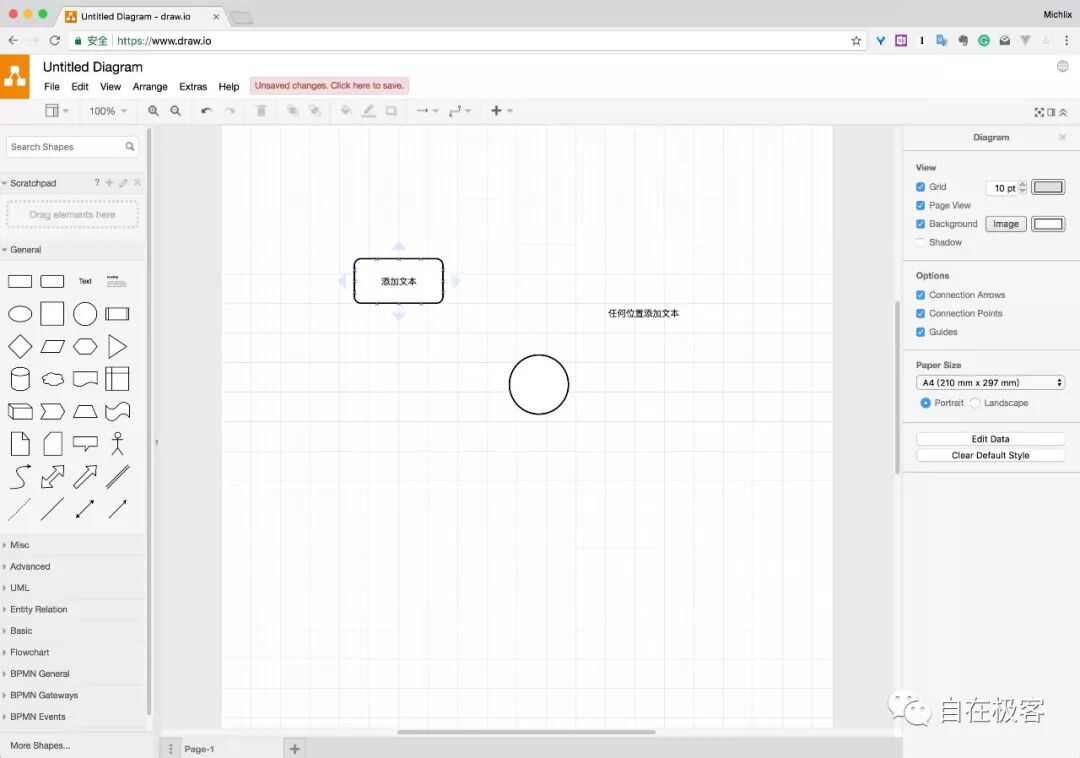Expand the Misc shape category
1080x758 pixels.
point(19,545)
